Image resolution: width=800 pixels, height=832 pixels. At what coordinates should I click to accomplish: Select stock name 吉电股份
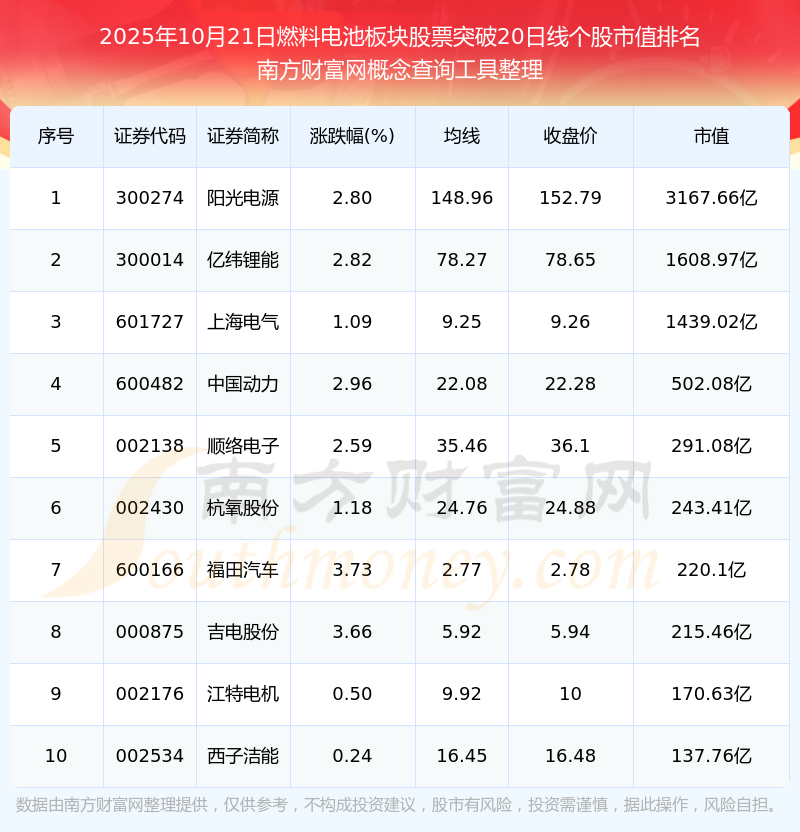pyautogui.click(x=243, y=632)
